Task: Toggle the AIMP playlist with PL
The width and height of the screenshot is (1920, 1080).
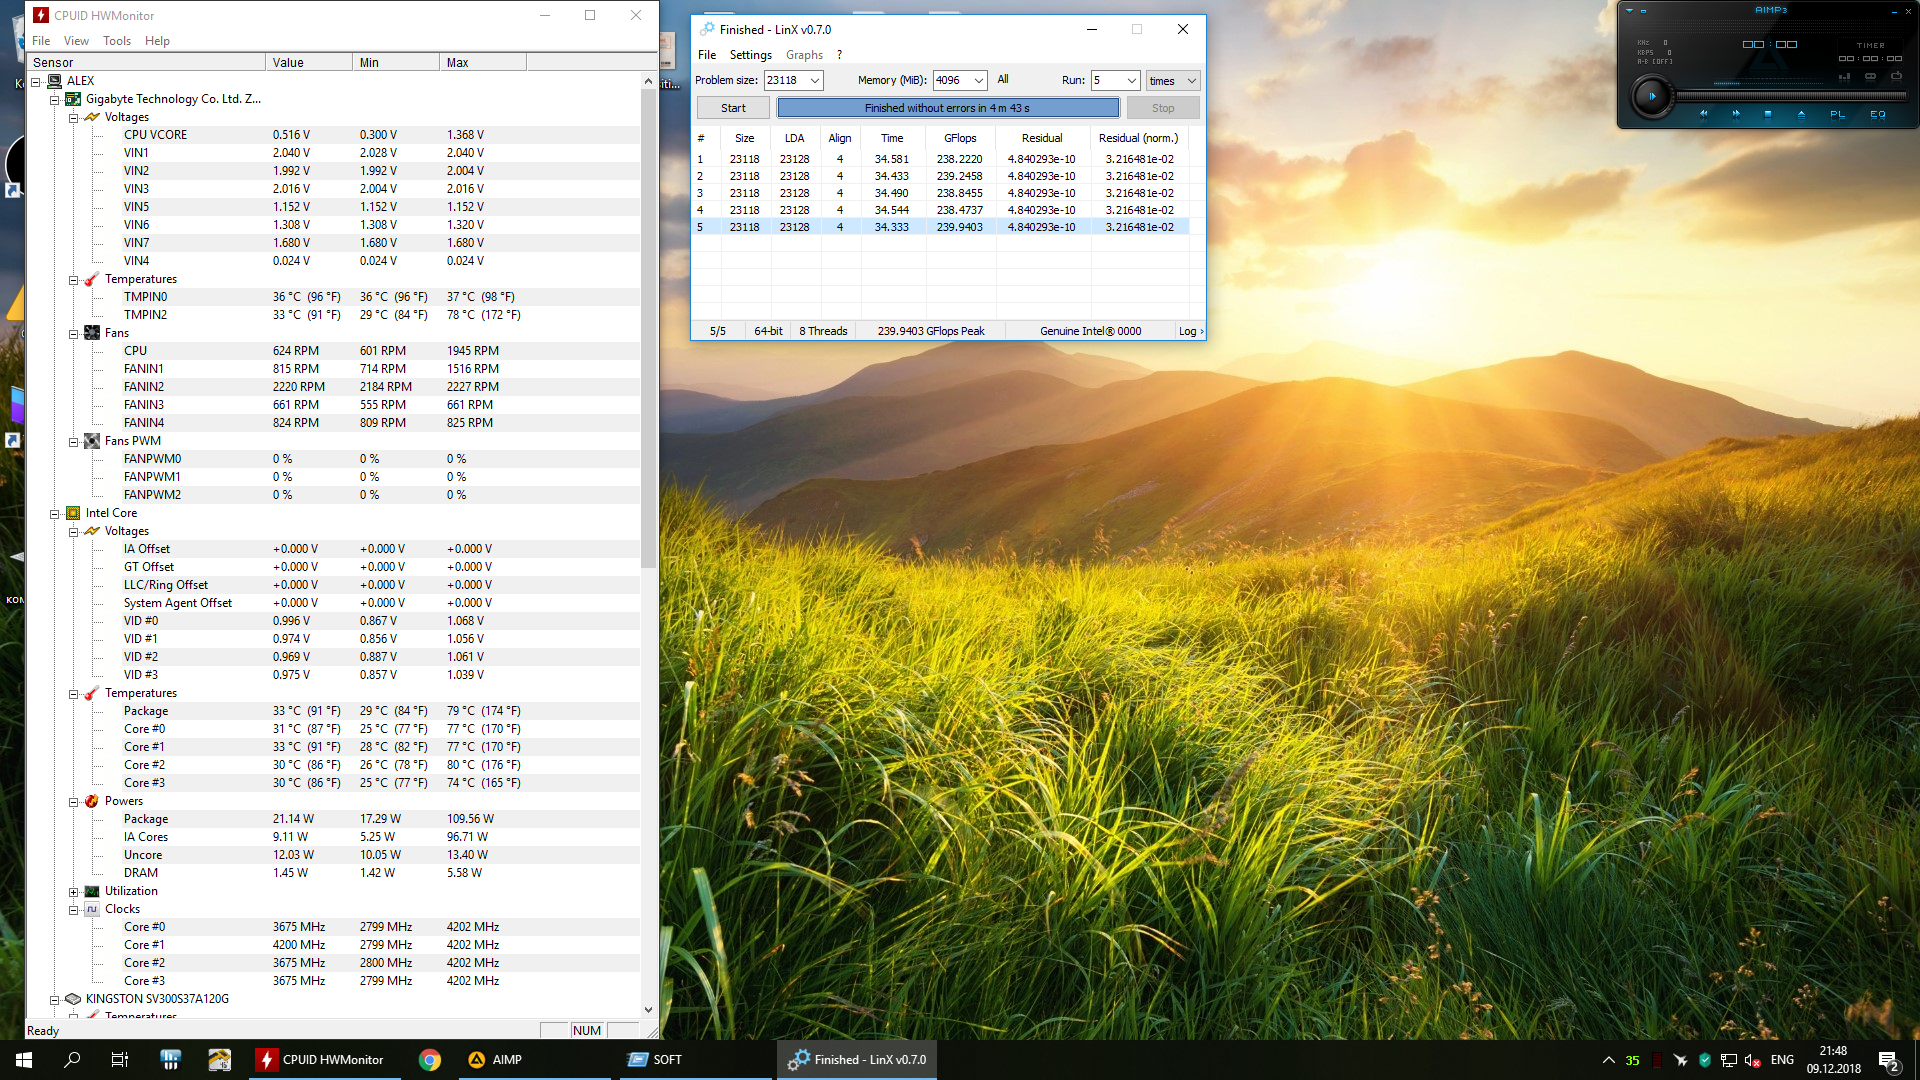Action: tap(1837, 114)
